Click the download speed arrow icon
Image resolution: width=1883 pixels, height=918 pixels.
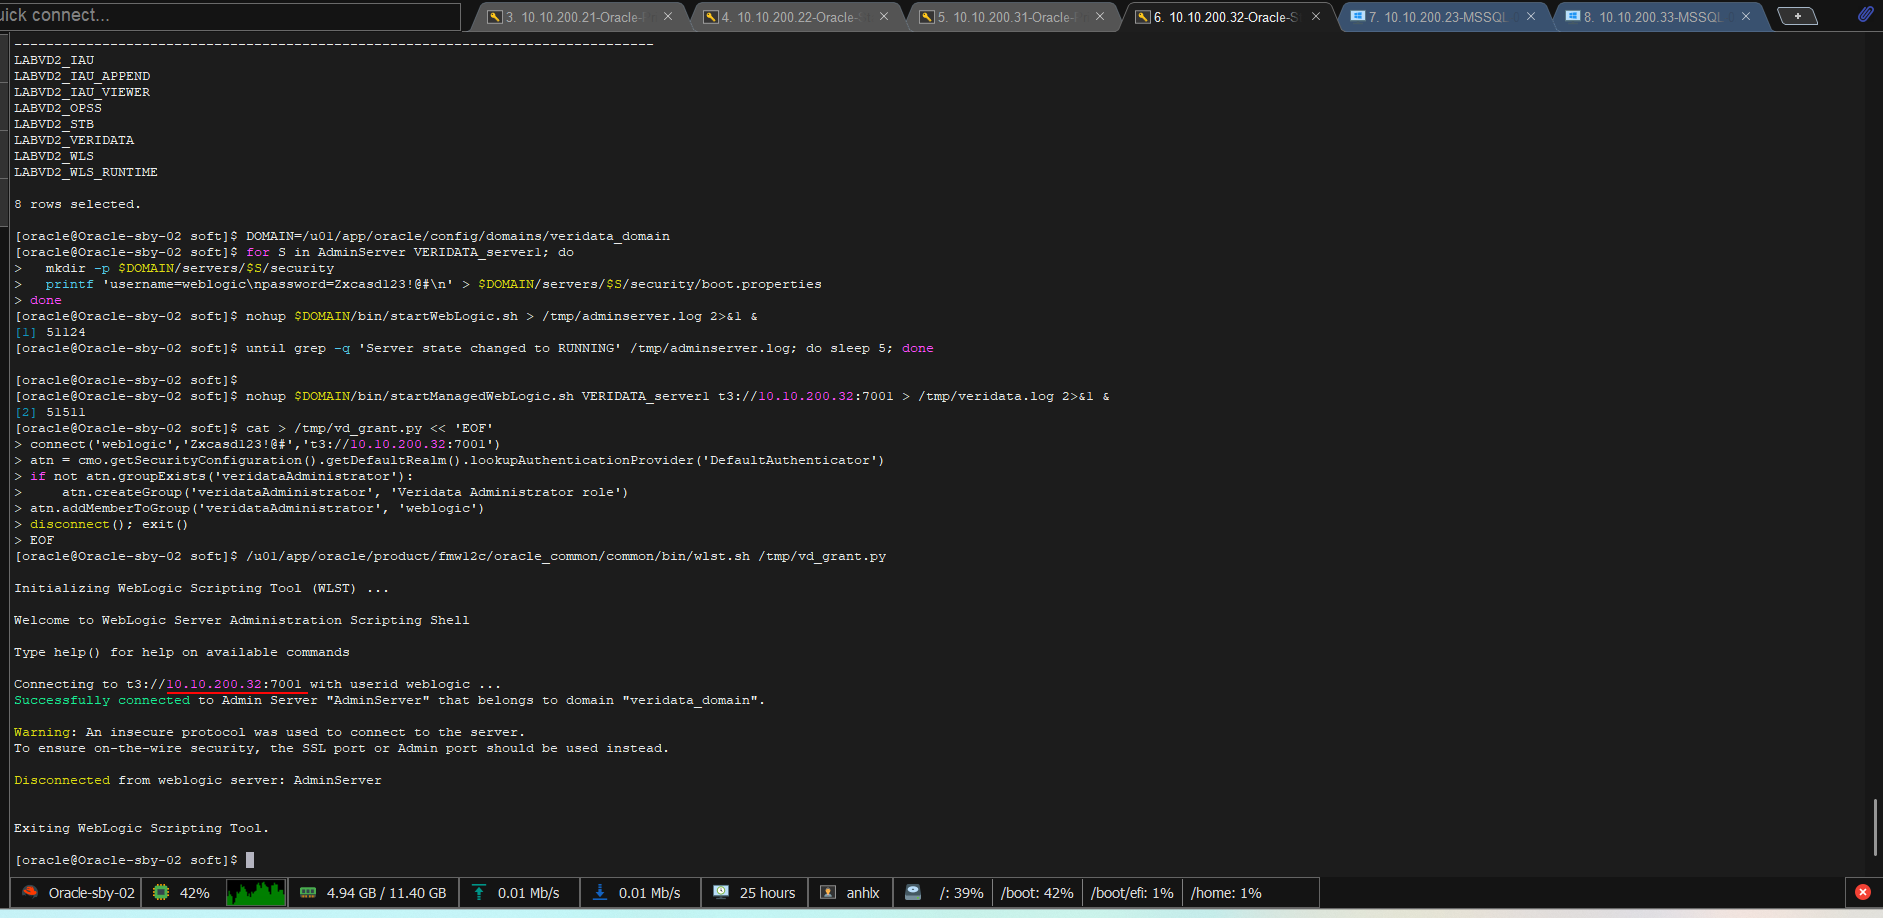[600, 892]
